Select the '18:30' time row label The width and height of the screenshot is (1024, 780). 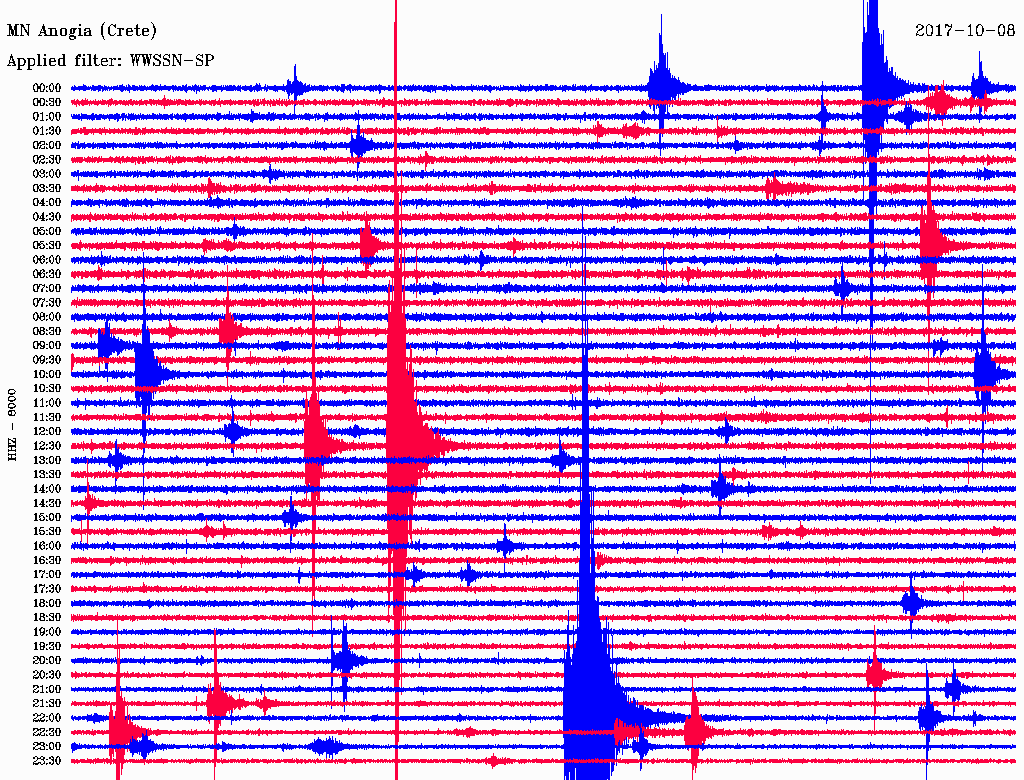[47, 617]
